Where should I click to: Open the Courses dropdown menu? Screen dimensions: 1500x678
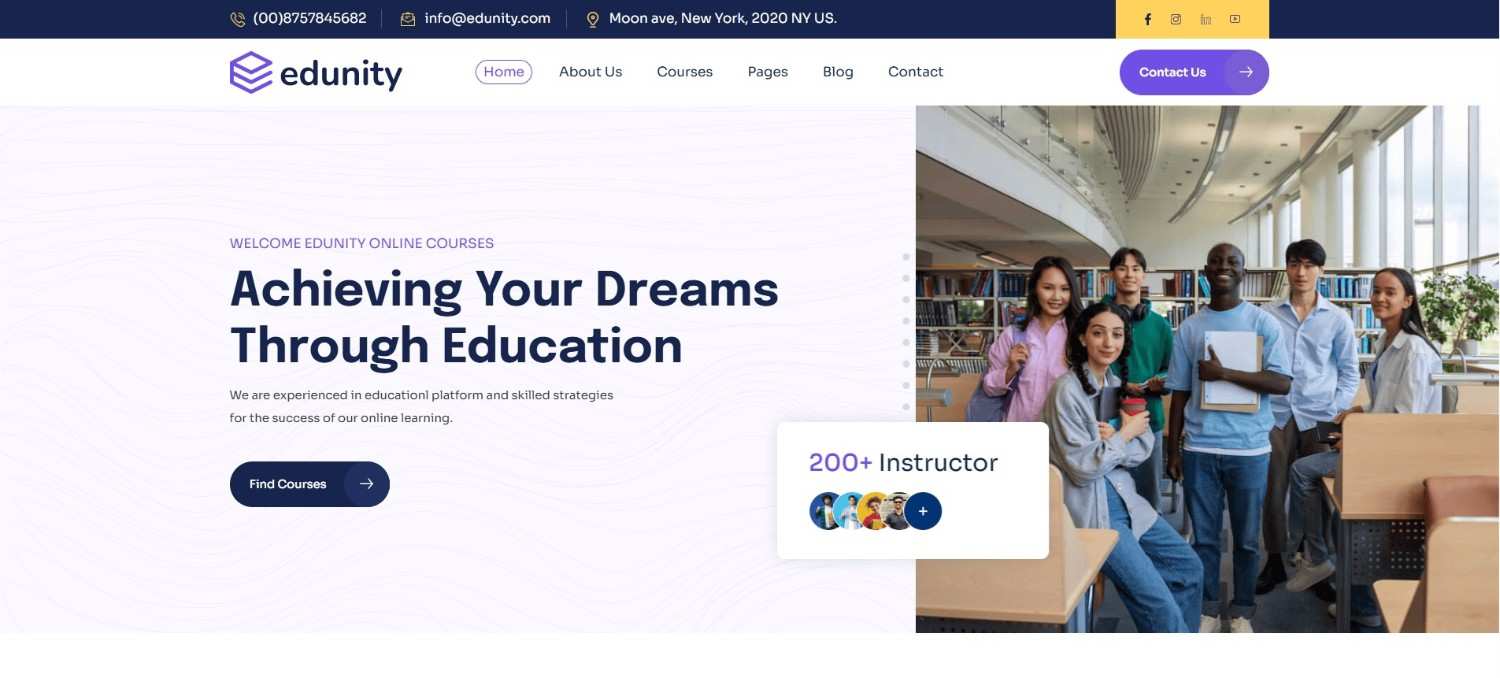[x=684, y=71]
